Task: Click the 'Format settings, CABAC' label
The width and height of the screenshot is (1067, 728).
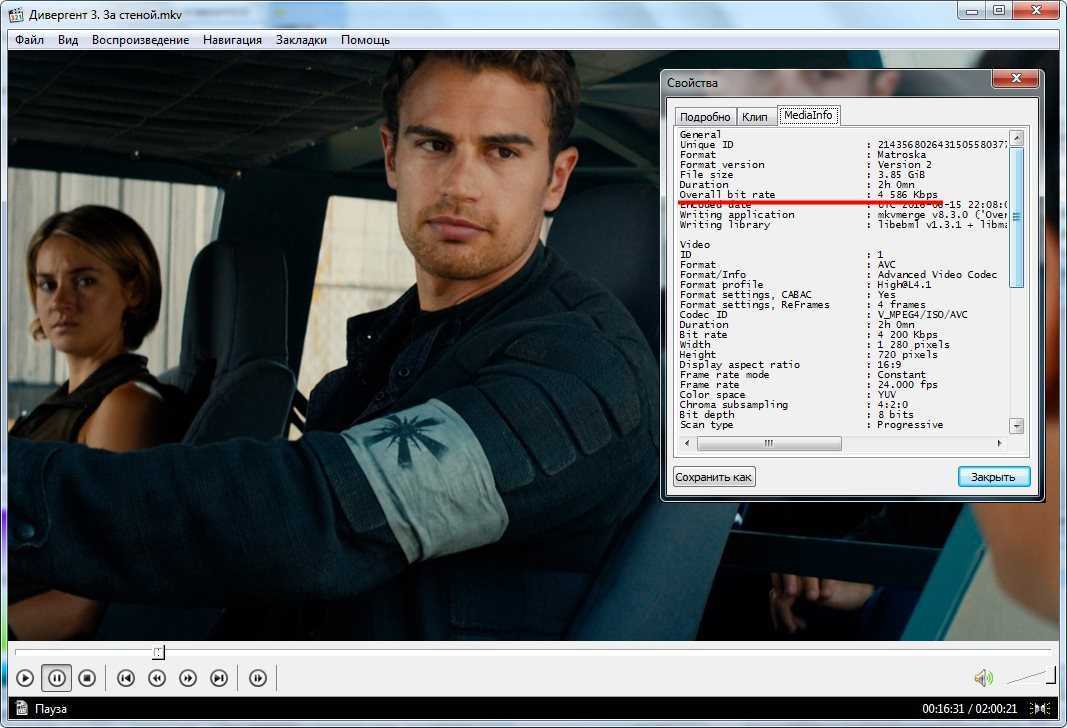Action: (746, 295)
